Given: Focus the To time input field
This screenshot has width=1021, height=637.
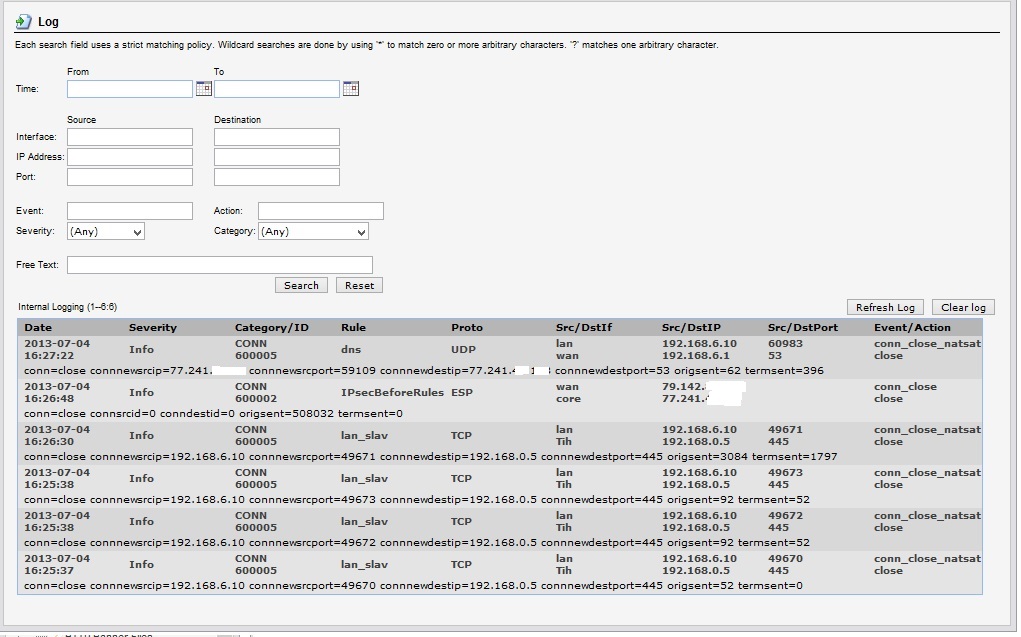Looking at the screenshot, I should click(x=276, y=89).
